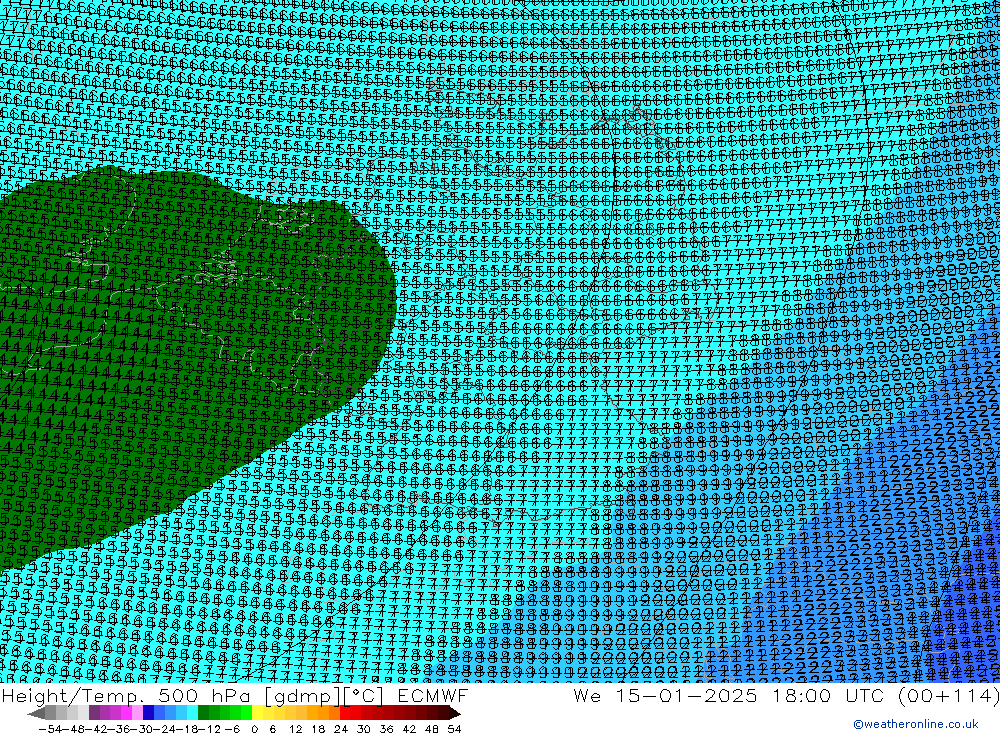Click the ECMWF model label

432,695
